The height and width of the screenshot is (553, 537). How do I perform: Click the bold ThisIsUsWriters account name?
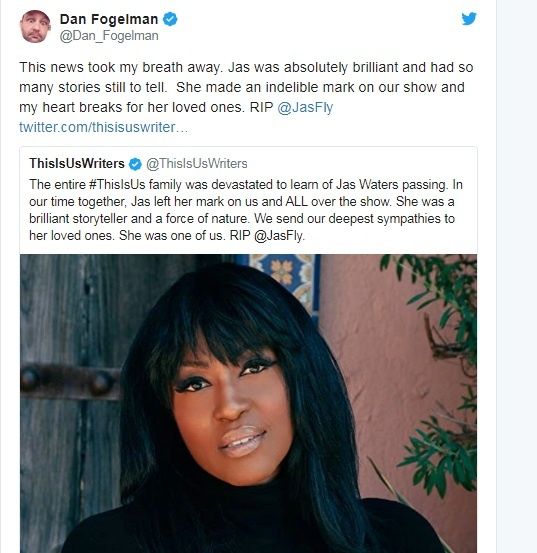click(77, 164)
